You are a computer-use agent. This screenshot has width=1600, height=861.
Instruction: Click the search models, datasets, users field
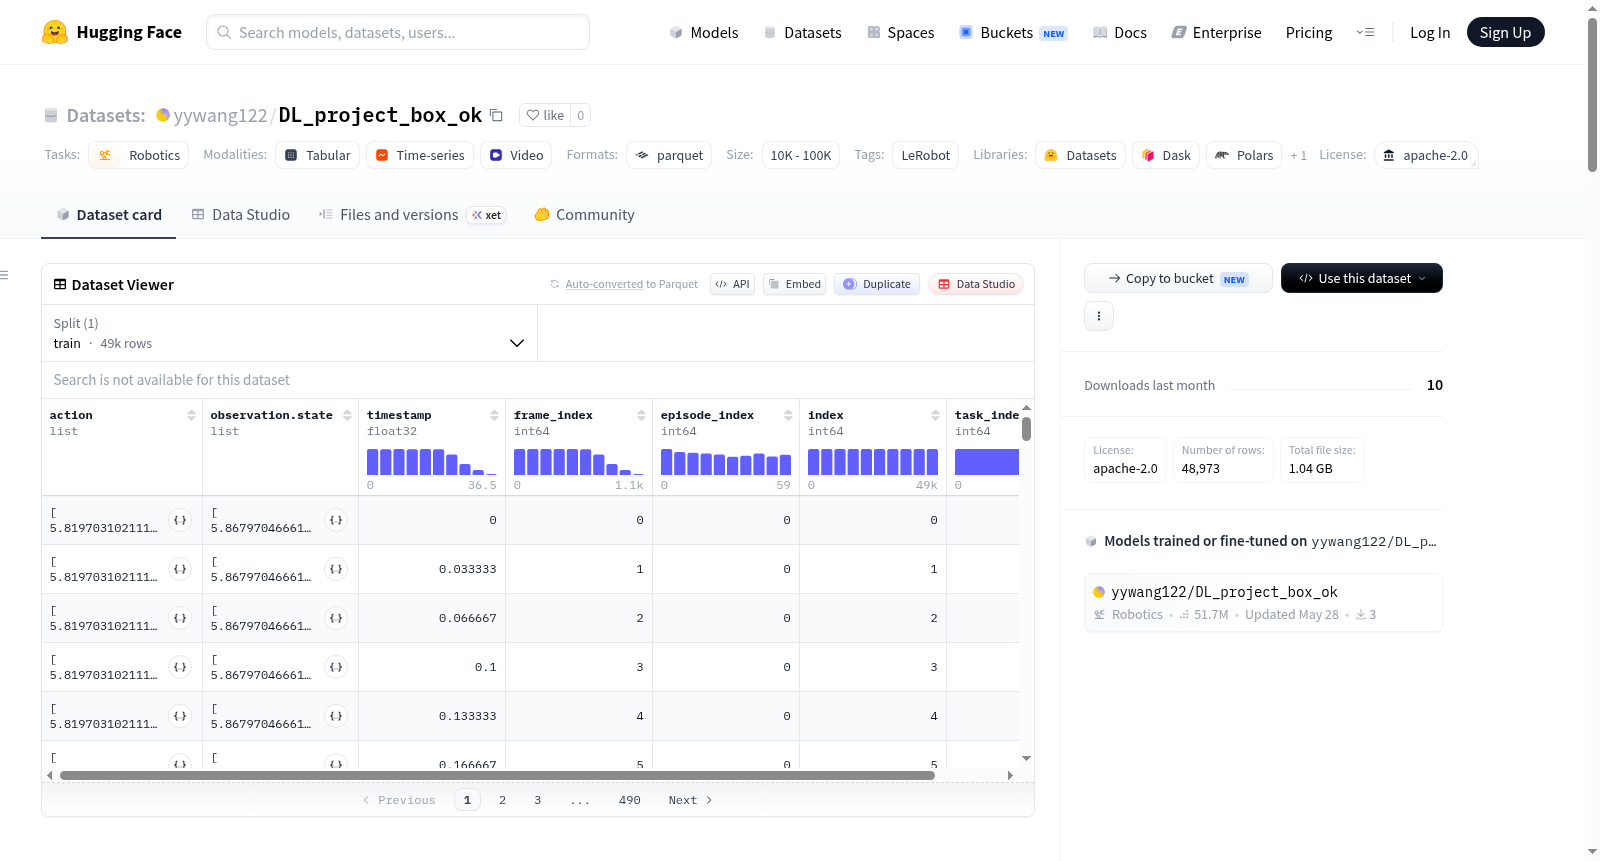coord(398,32)
